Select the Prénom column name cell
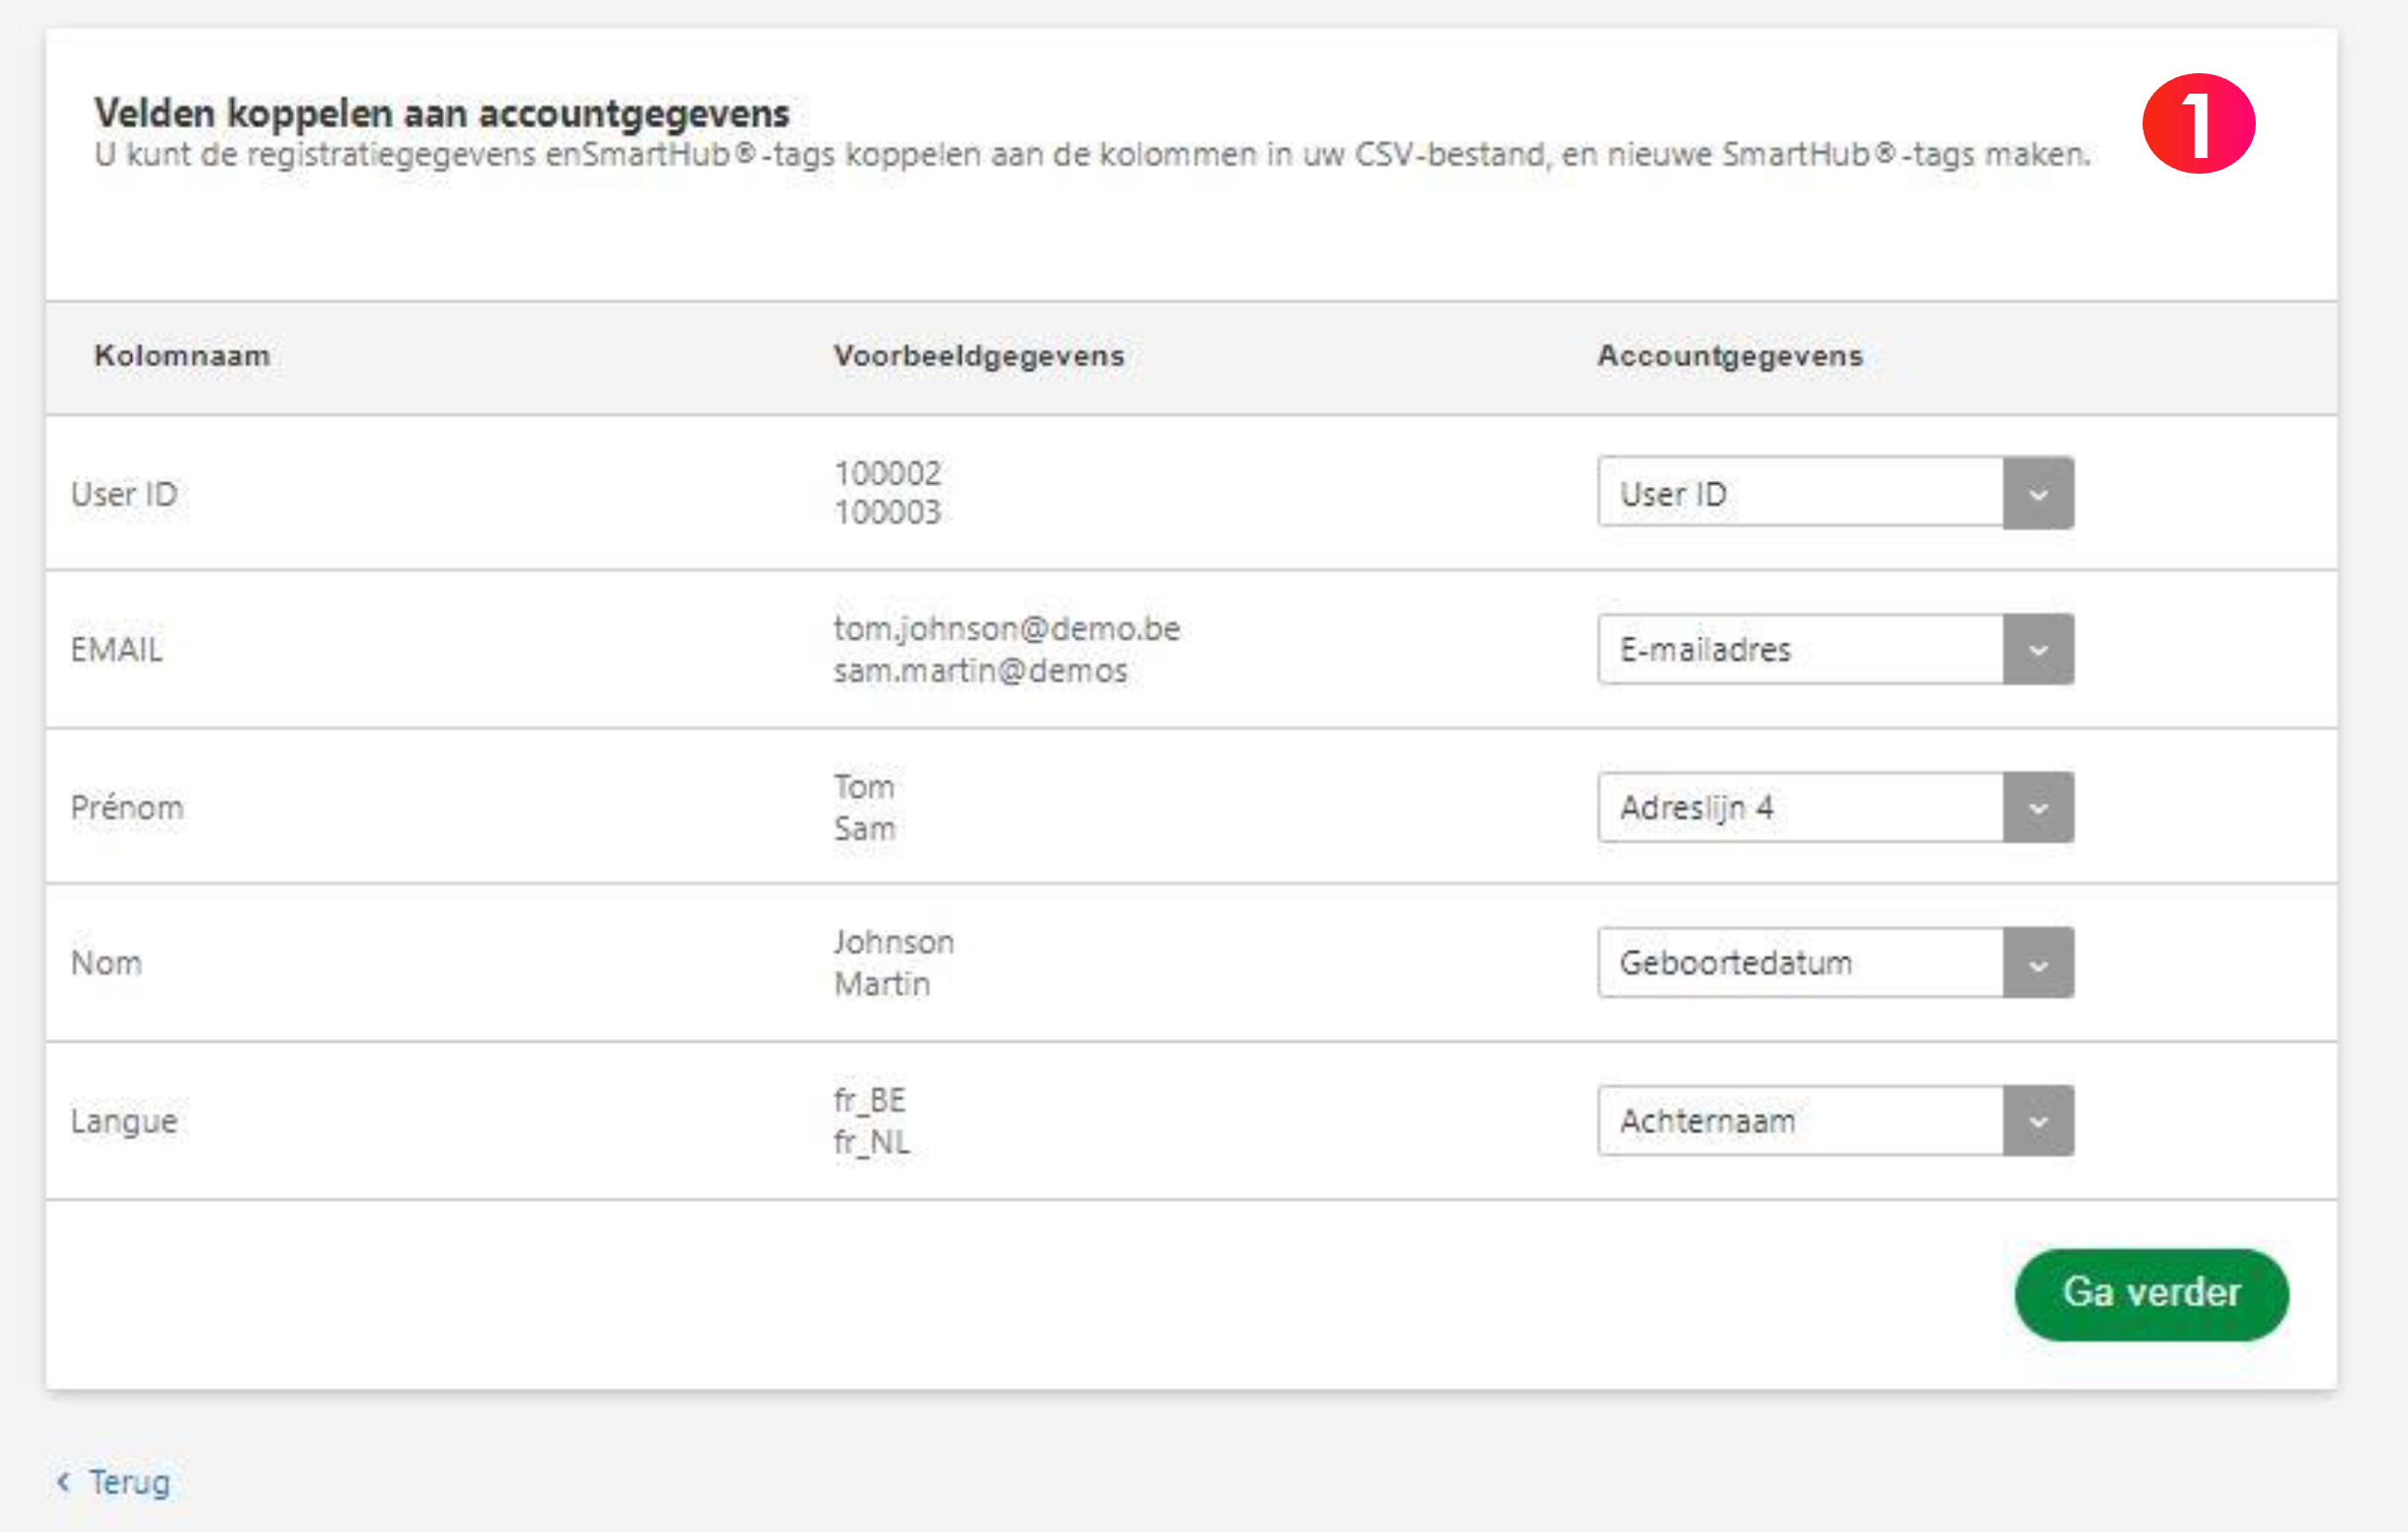 pyautogui.click(x=127, y=807)
